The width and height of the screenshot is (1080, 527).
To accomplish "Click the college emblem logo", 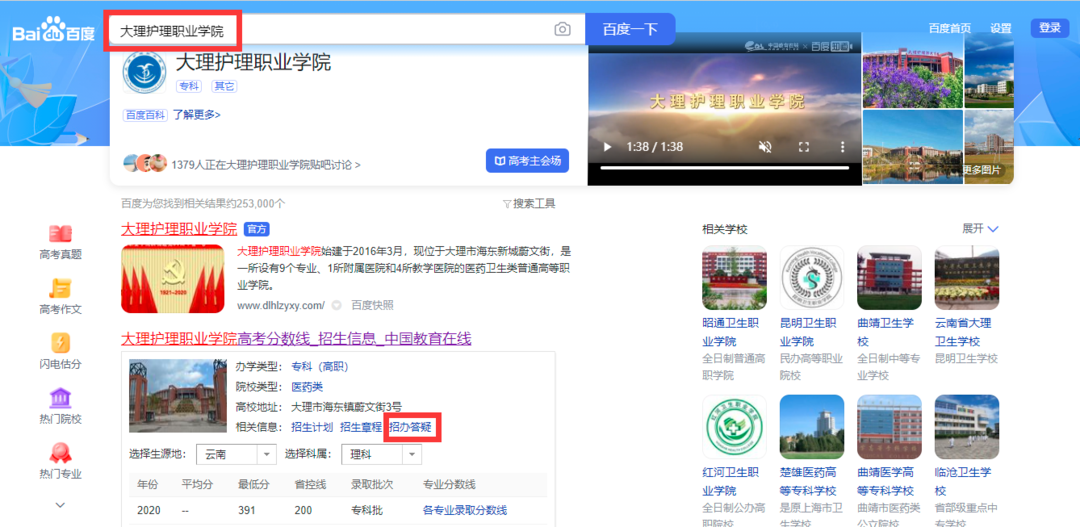I will pos(144,73).
